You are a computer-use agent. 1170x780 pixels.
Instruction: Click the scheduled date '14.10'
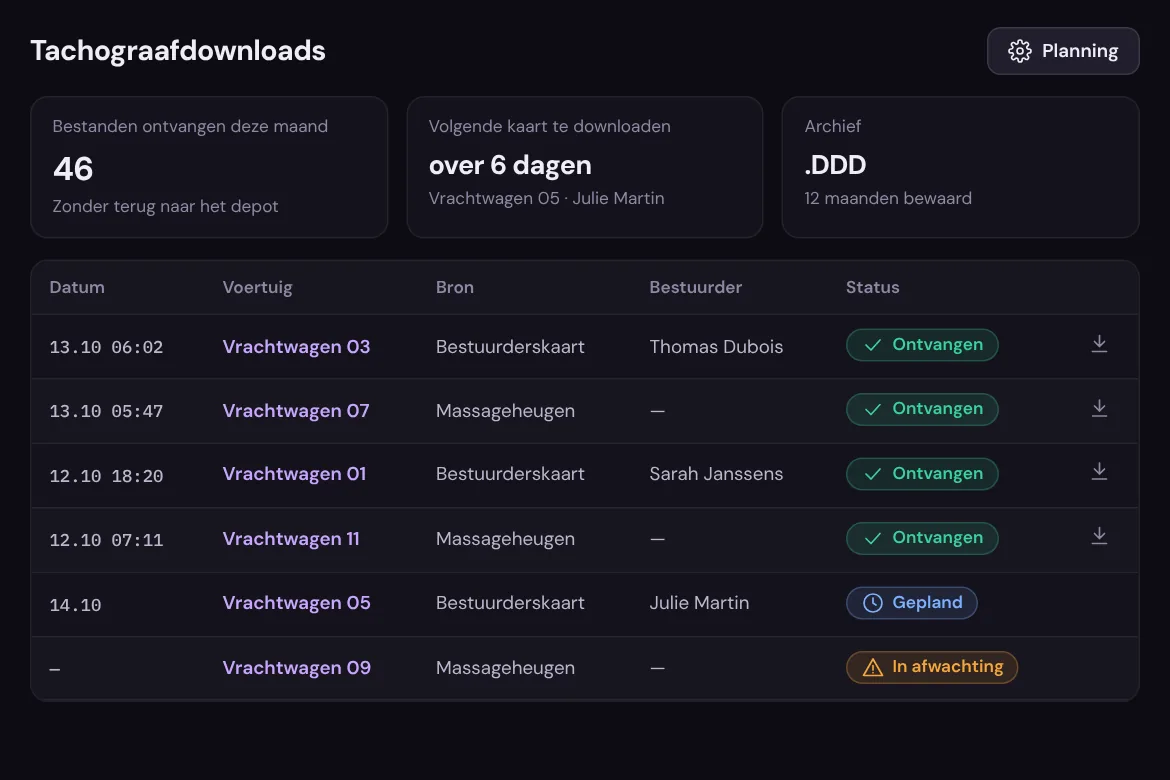click(x=75, y=605)
